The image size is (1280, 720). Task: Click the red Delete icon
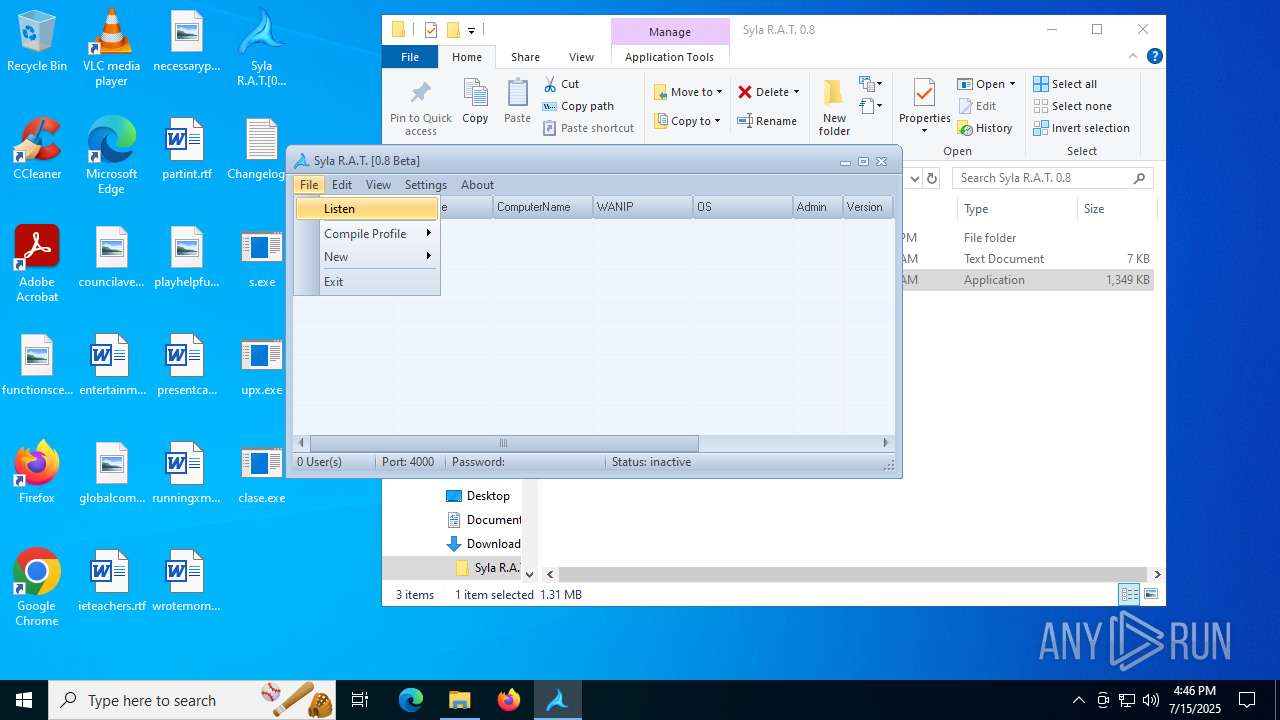tap(745, 92)
